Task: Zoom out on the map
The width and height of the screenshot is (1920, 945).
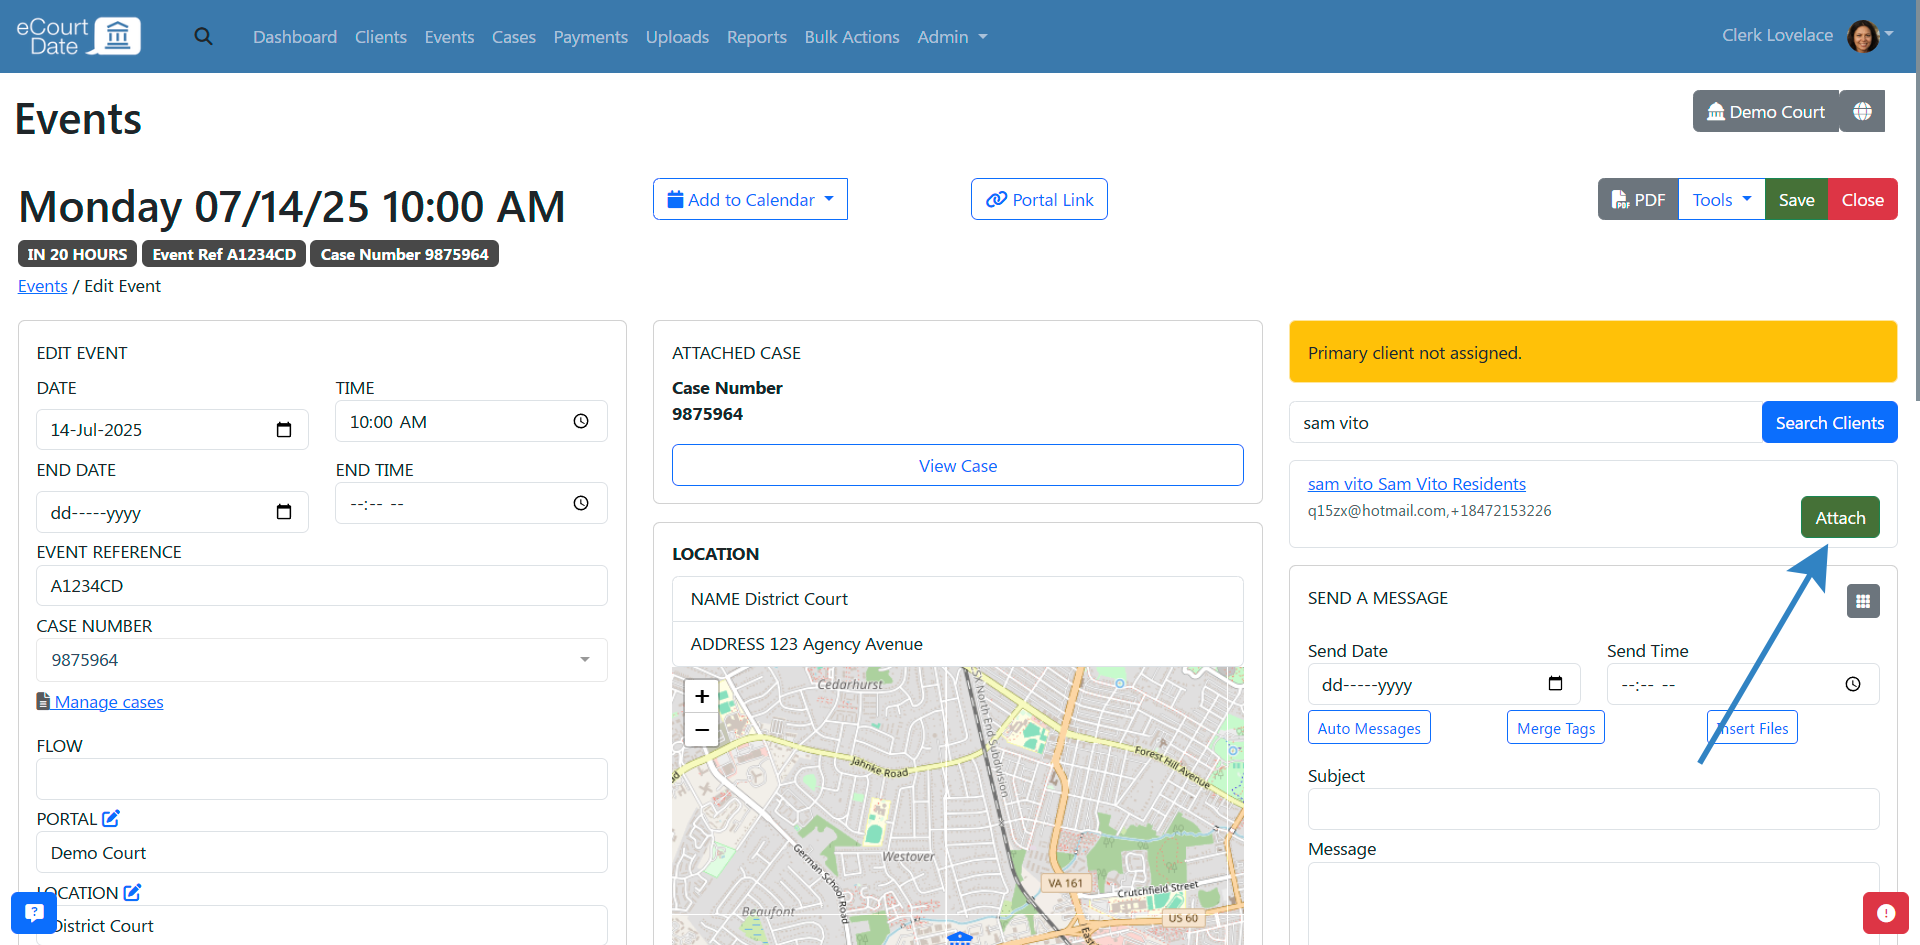Action: coord(702,730)
